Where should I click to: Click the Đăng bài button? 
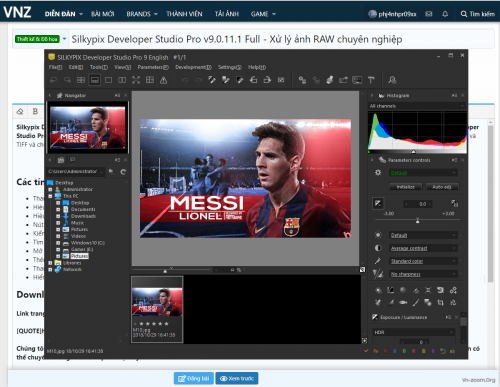194,378
